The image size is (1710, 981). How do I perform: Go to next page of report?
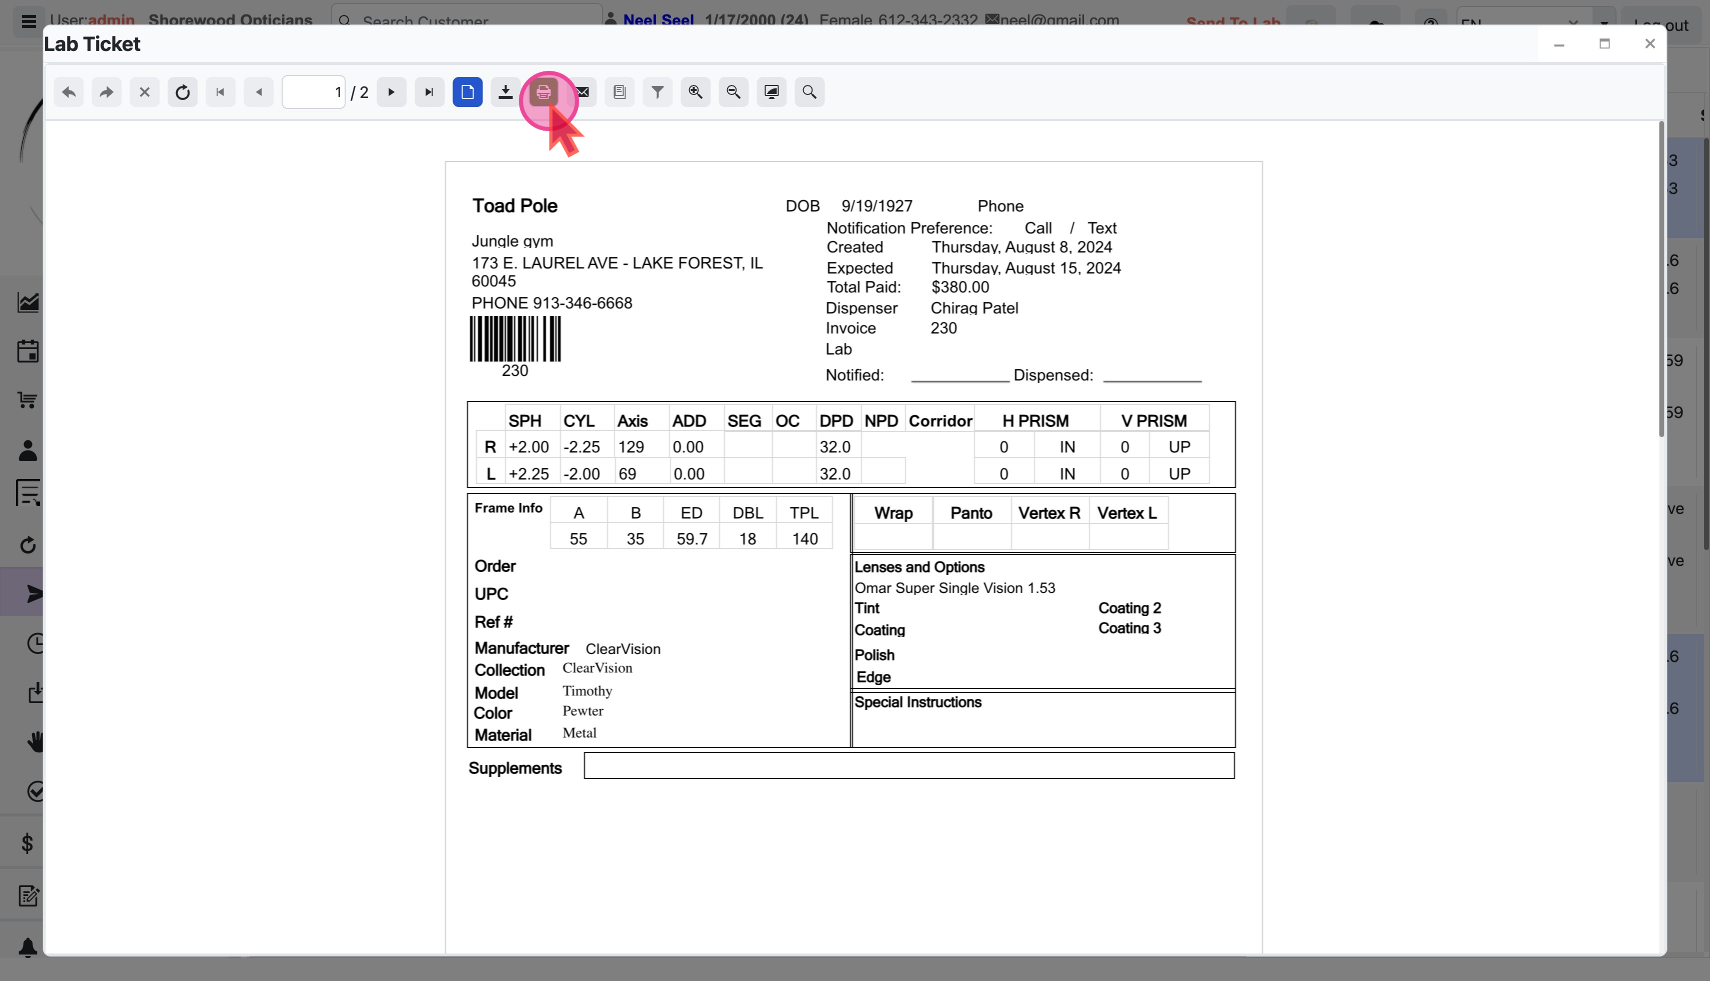(x=392, y=92)
